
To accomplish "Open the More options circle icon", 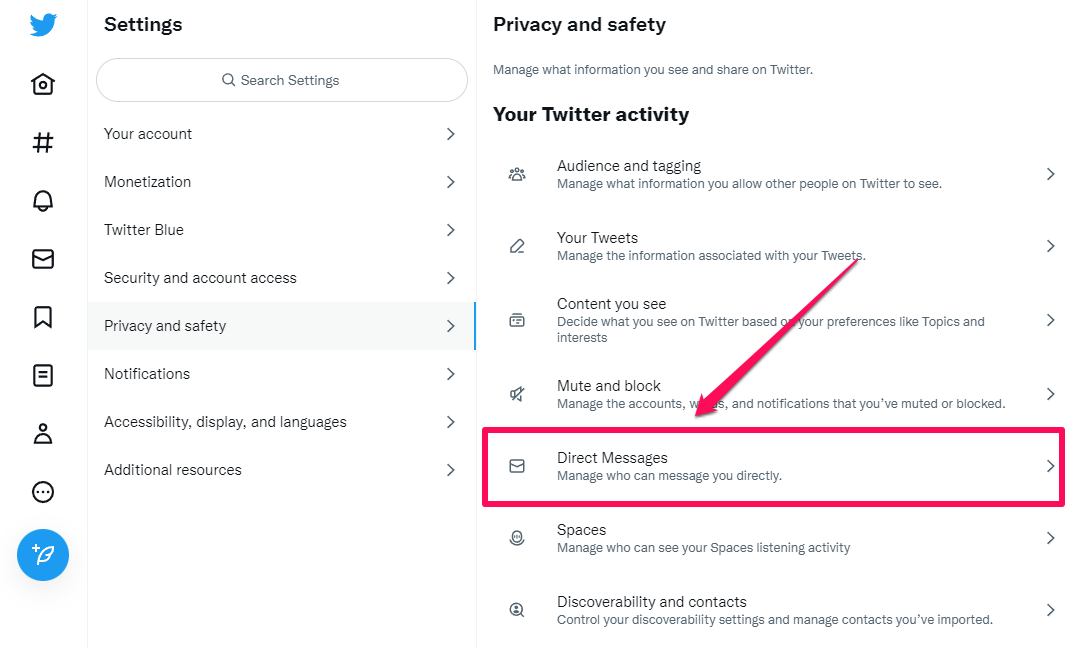I will pyautogui.click(x=42, y=491).
